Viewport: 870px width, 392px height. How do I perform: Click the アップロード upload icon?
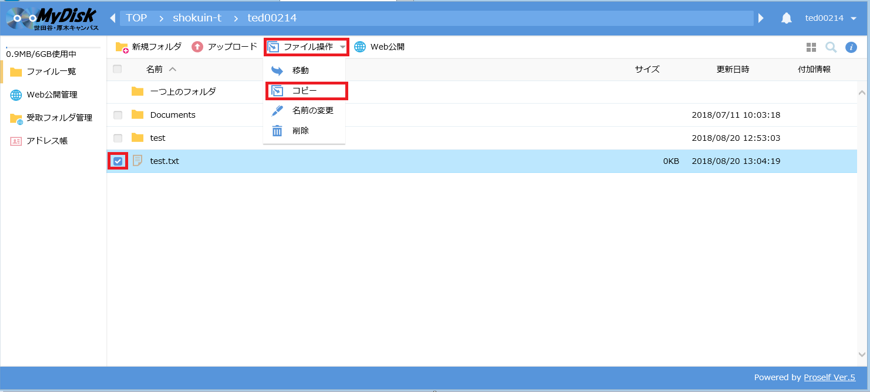[198, 47]
